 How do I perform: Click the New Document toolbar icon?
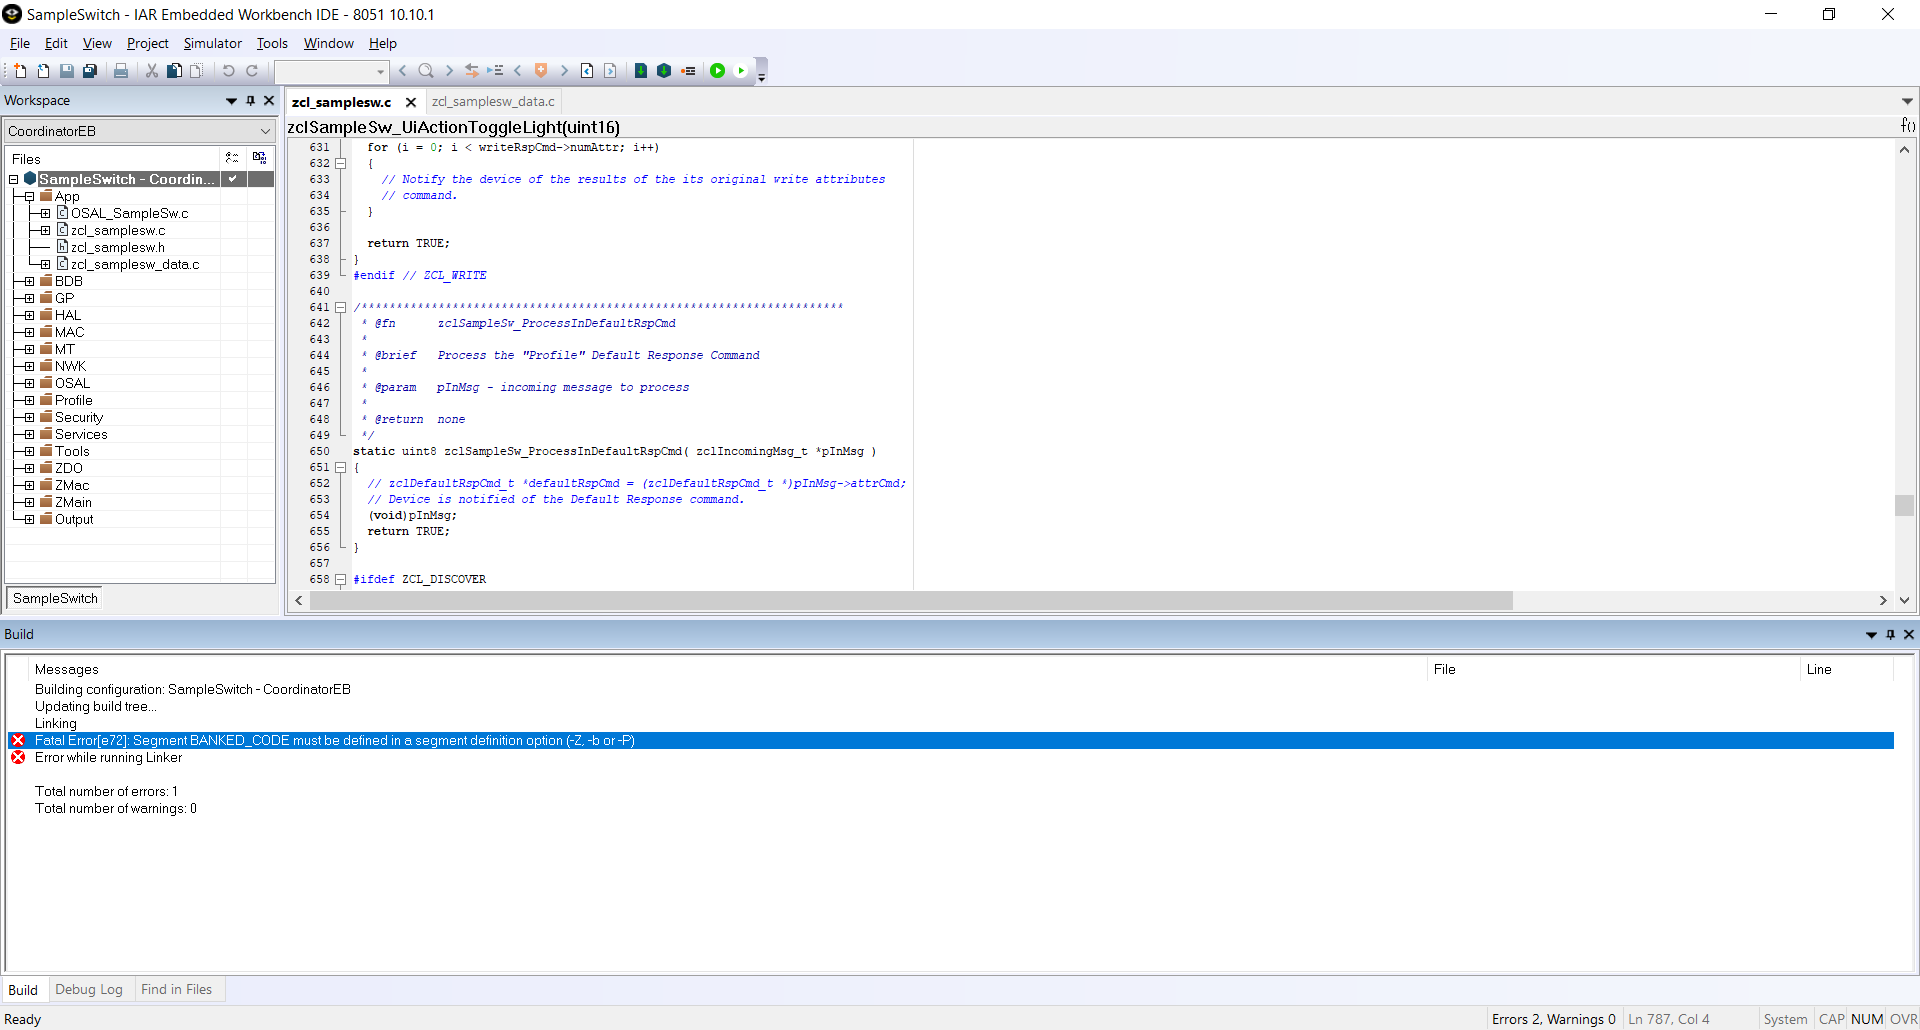click(x=20, y=71)
